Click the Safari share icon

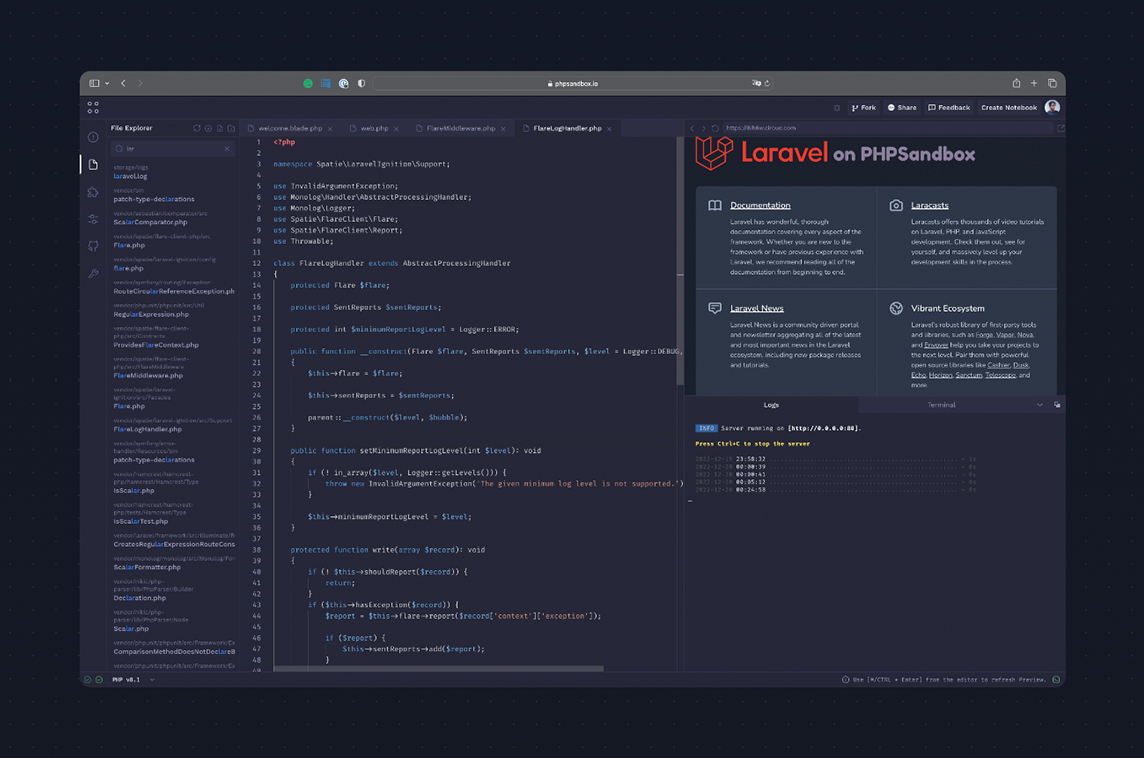pyautogui.click(x=1016, y=83)
